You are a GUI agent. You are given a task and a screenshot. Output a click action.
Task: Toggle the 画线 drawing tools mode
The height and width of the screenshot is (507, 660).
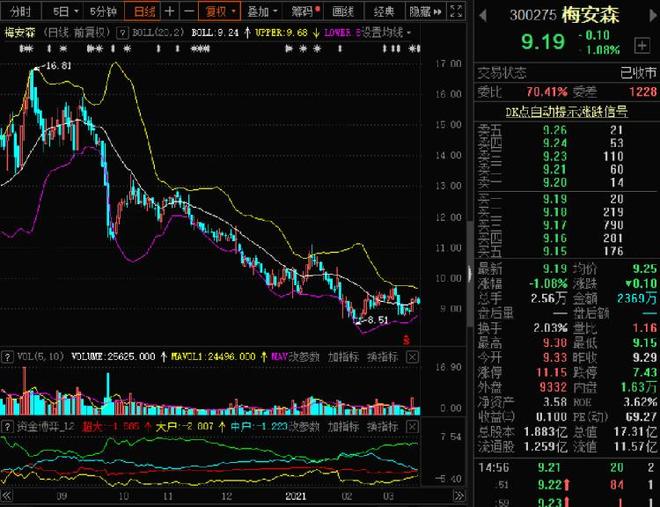[x=343, y=12]
